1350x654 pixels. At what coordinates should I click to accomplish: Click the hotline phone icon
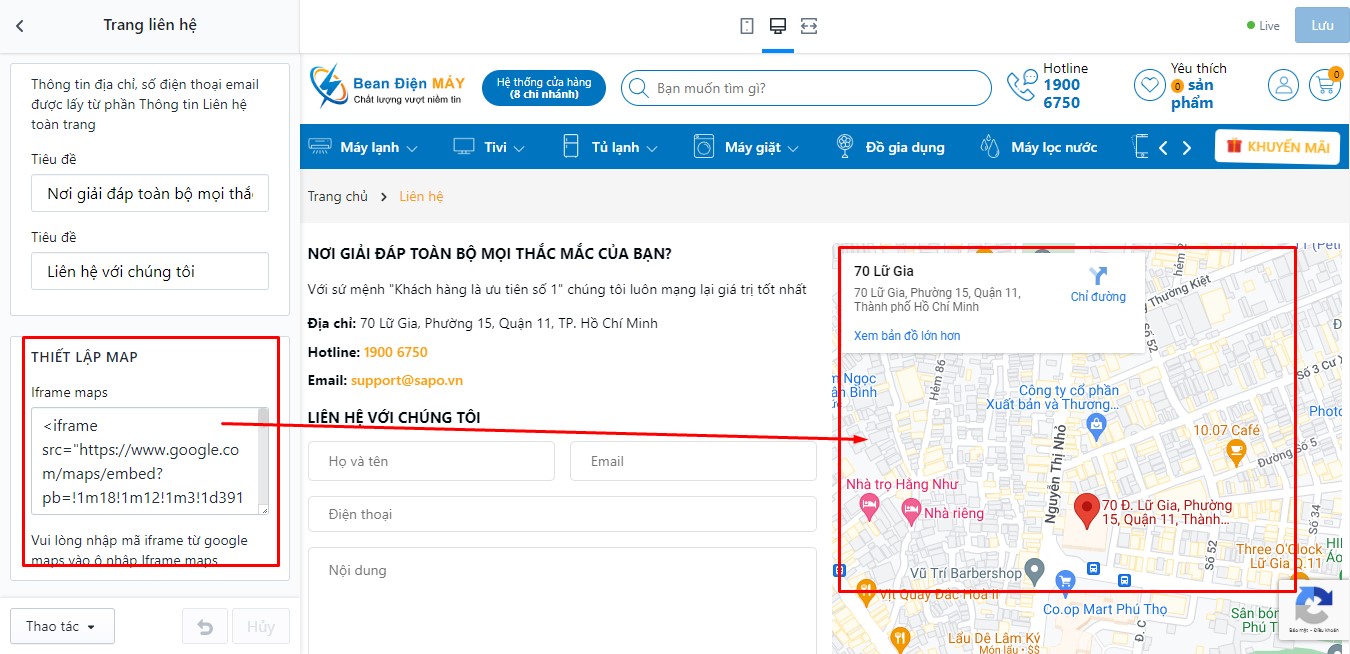coord(1021,86)
